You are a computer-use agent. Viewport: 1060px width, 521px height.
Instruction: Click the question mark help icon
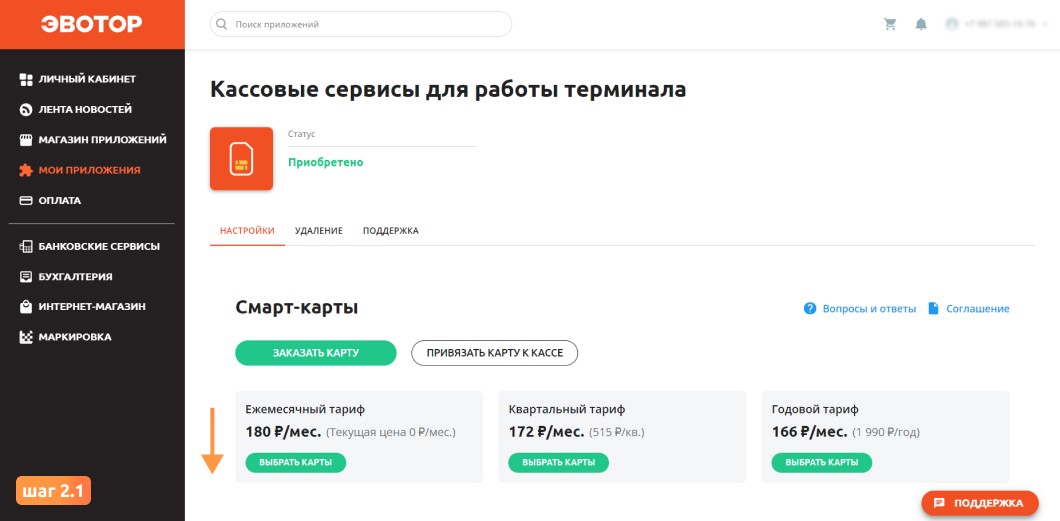tap(810, 308)
